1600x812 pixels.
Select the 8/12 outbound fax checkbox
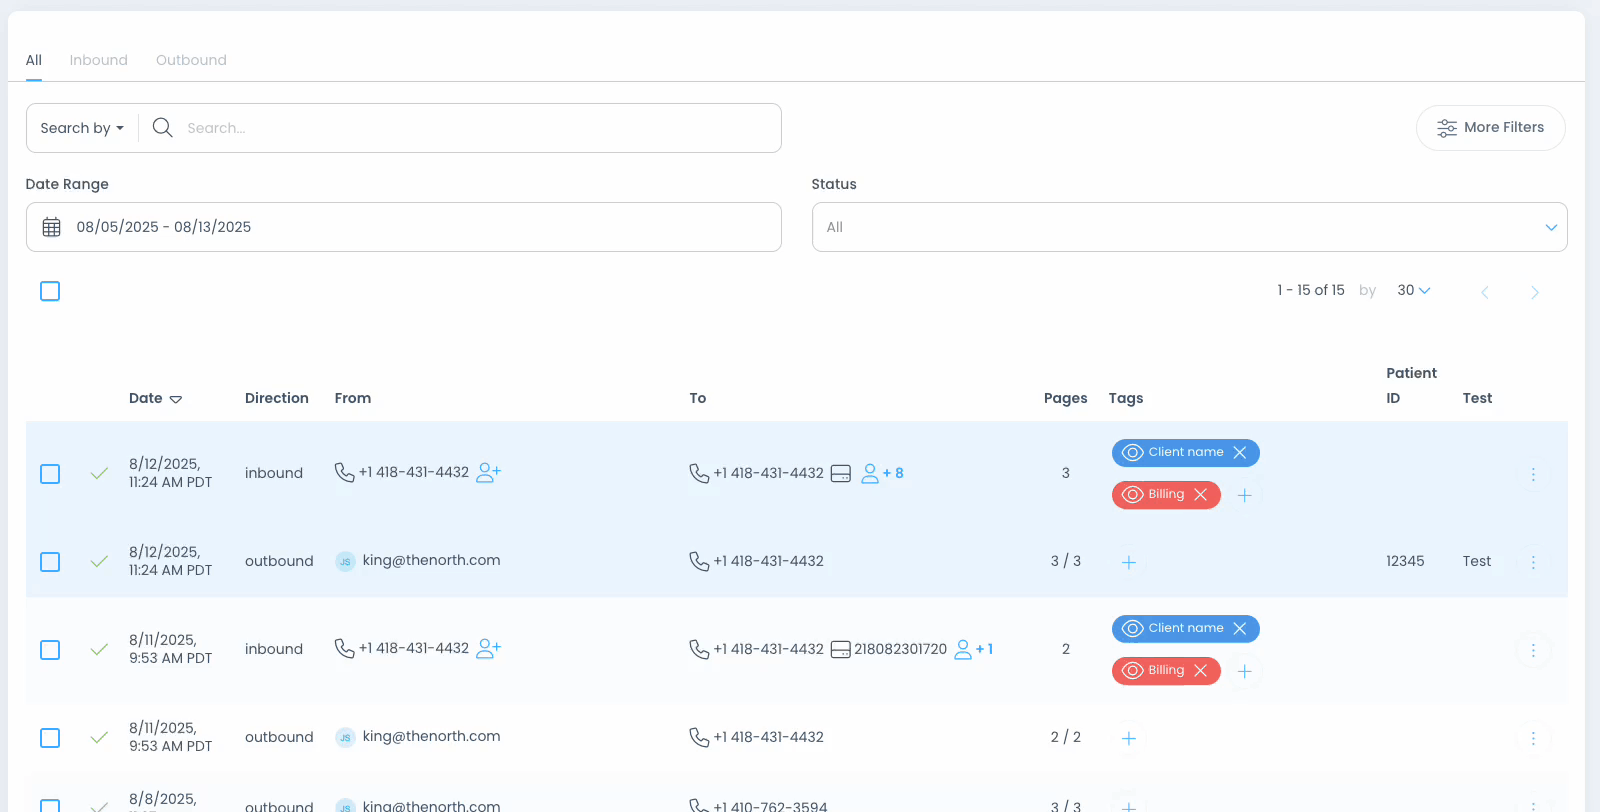pos(50,562)
